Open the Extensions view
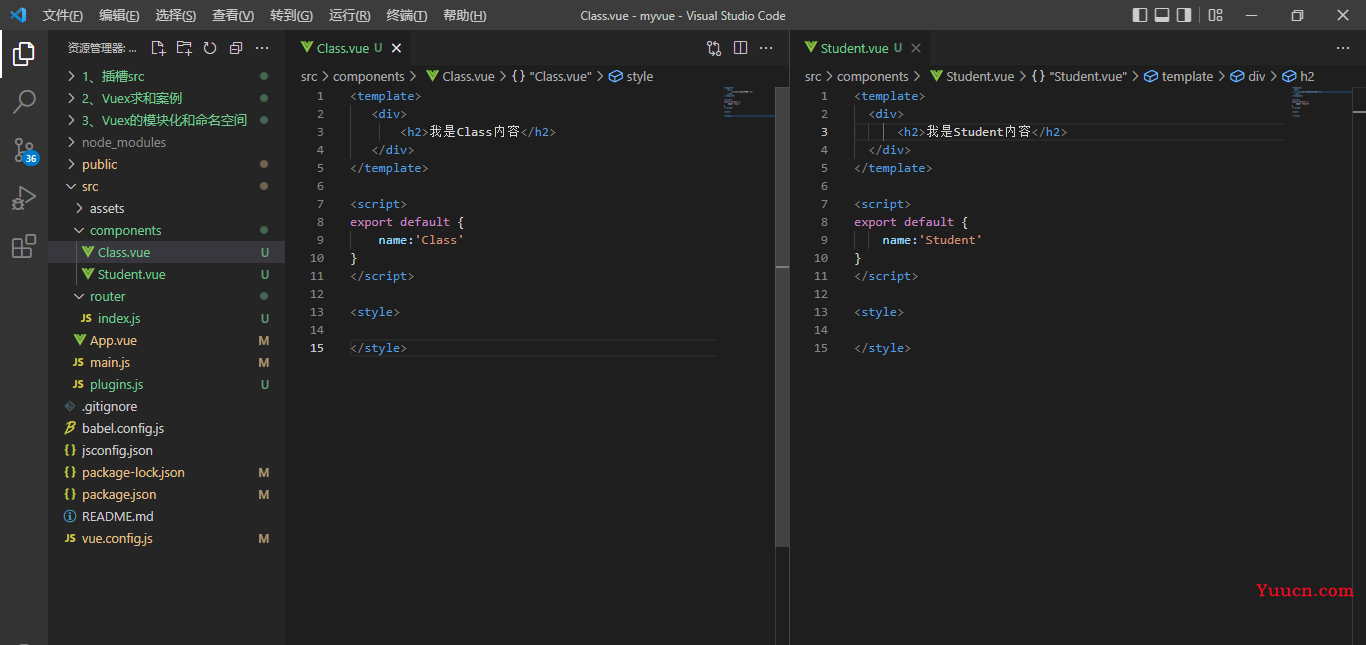The width and height of the screenshot is (1366, 645). point(24,246)
